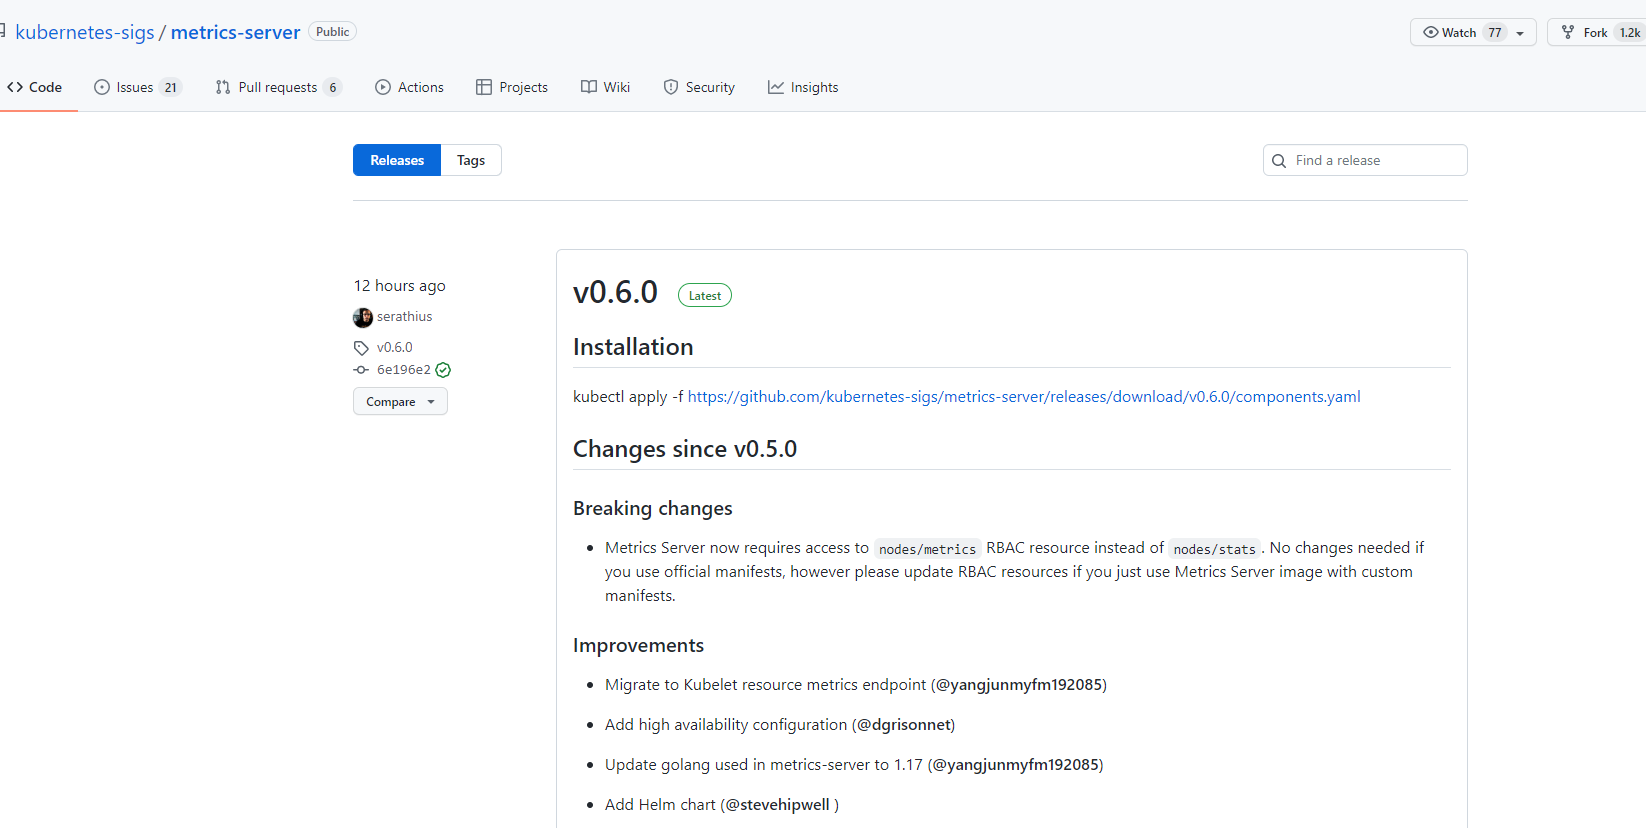Click the Issues circle icon
This screenshot has width=1646, height=828.
tap(102, 87)
